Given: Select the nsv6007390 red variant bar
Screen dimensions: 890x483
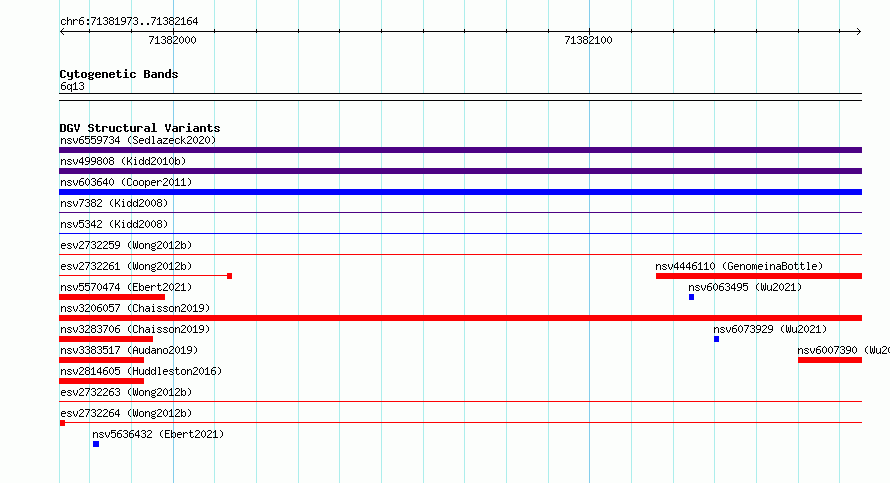Looking at the screenshot, I should click(x=830, y=360).
